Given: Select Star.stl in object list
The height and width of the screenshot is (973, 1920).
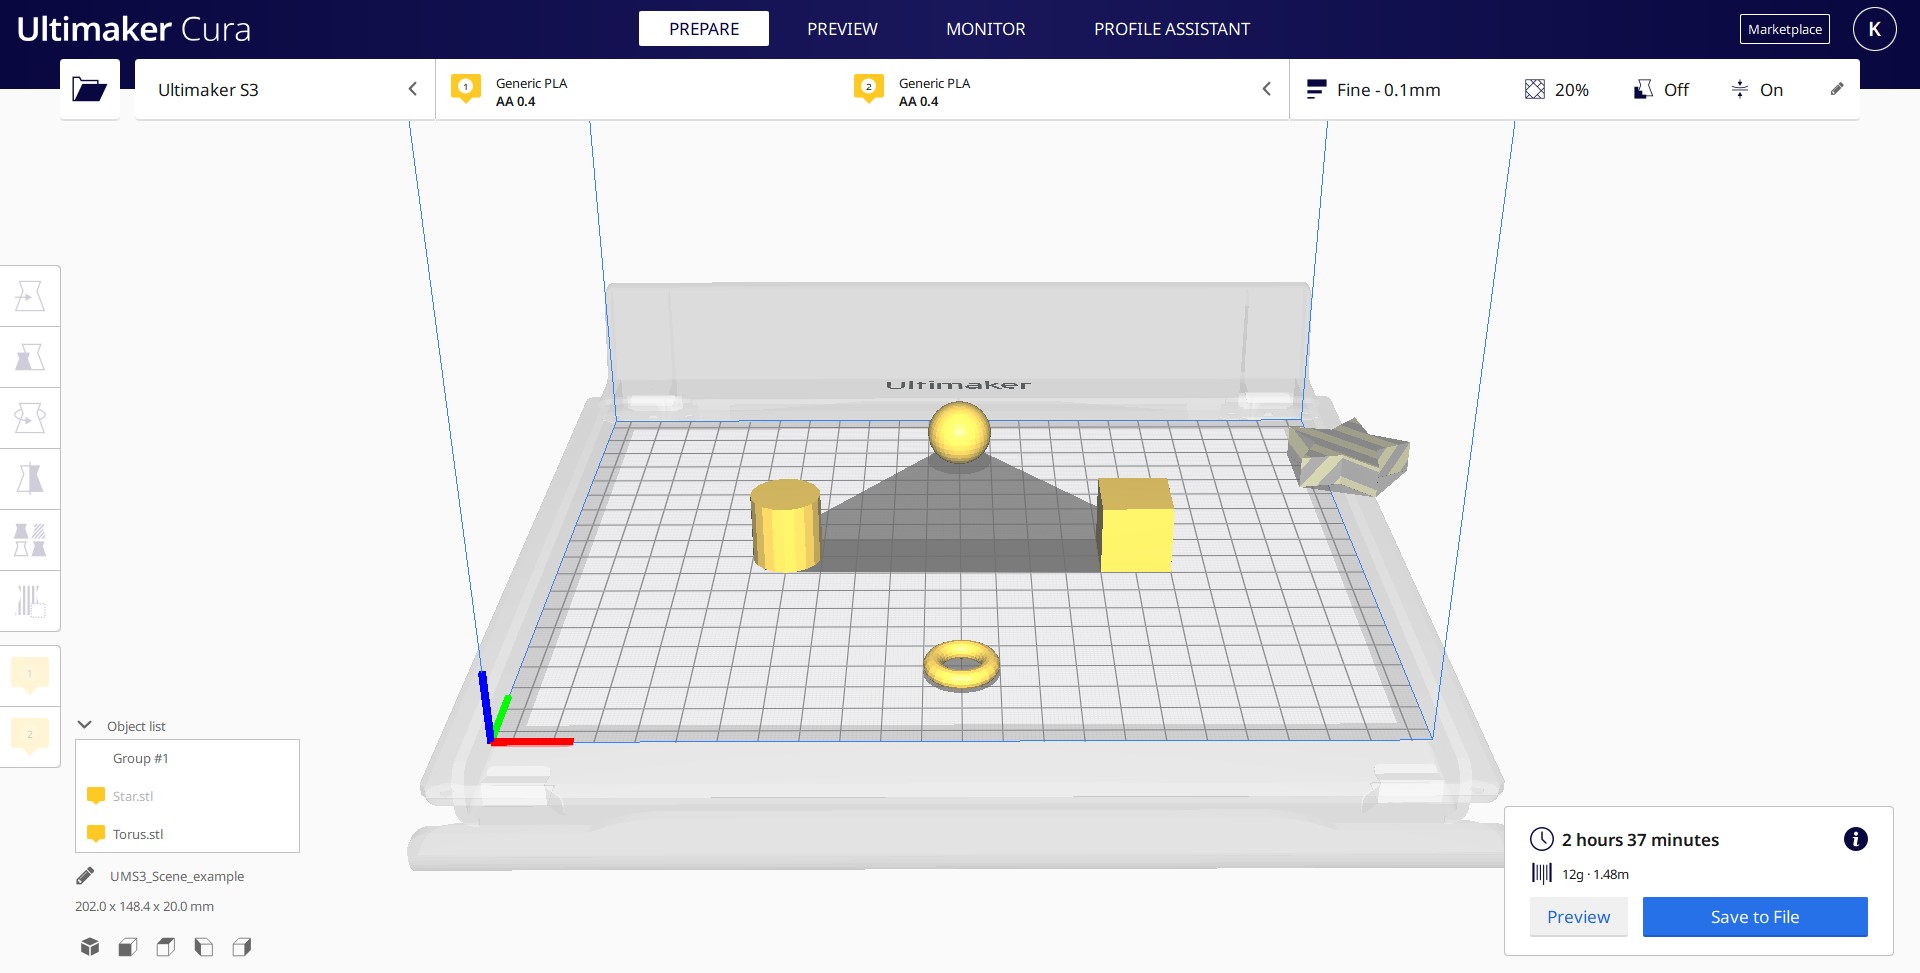Looking at the screenshot, I should (188, 796).
